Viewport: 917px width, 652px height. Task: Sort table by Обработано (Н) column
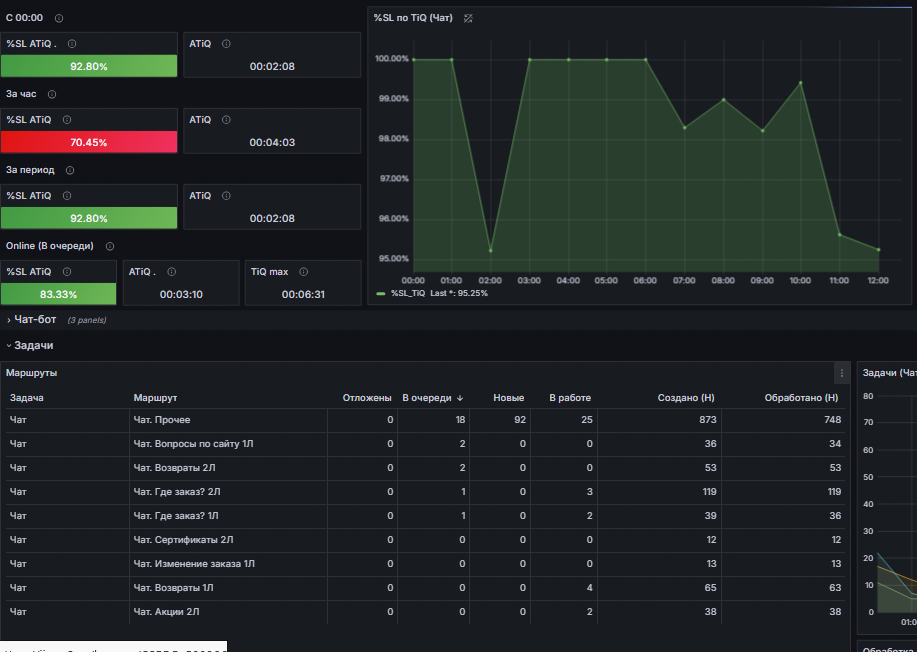coord(801,398)
